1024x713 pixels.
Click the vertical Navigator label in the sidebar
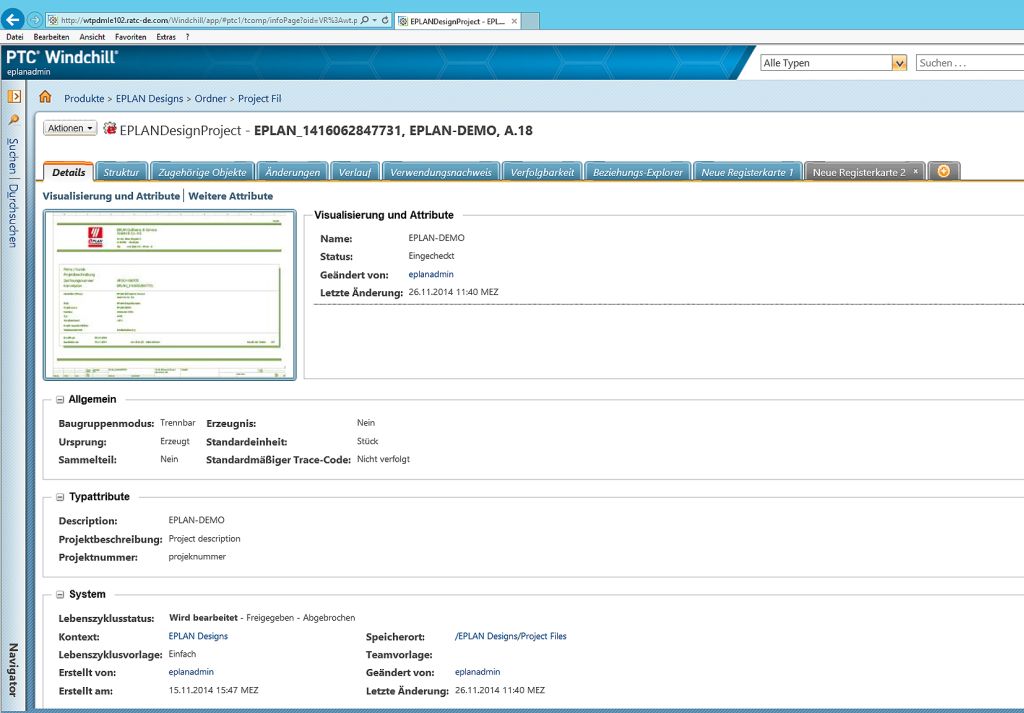[13, 669]
